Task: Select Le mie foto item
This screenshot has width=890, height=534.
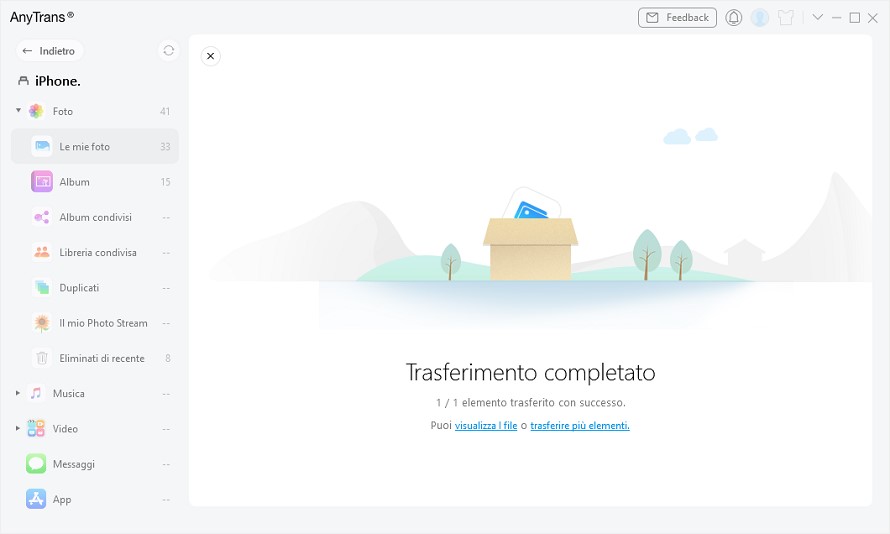Action: click(x=85, y=147)
